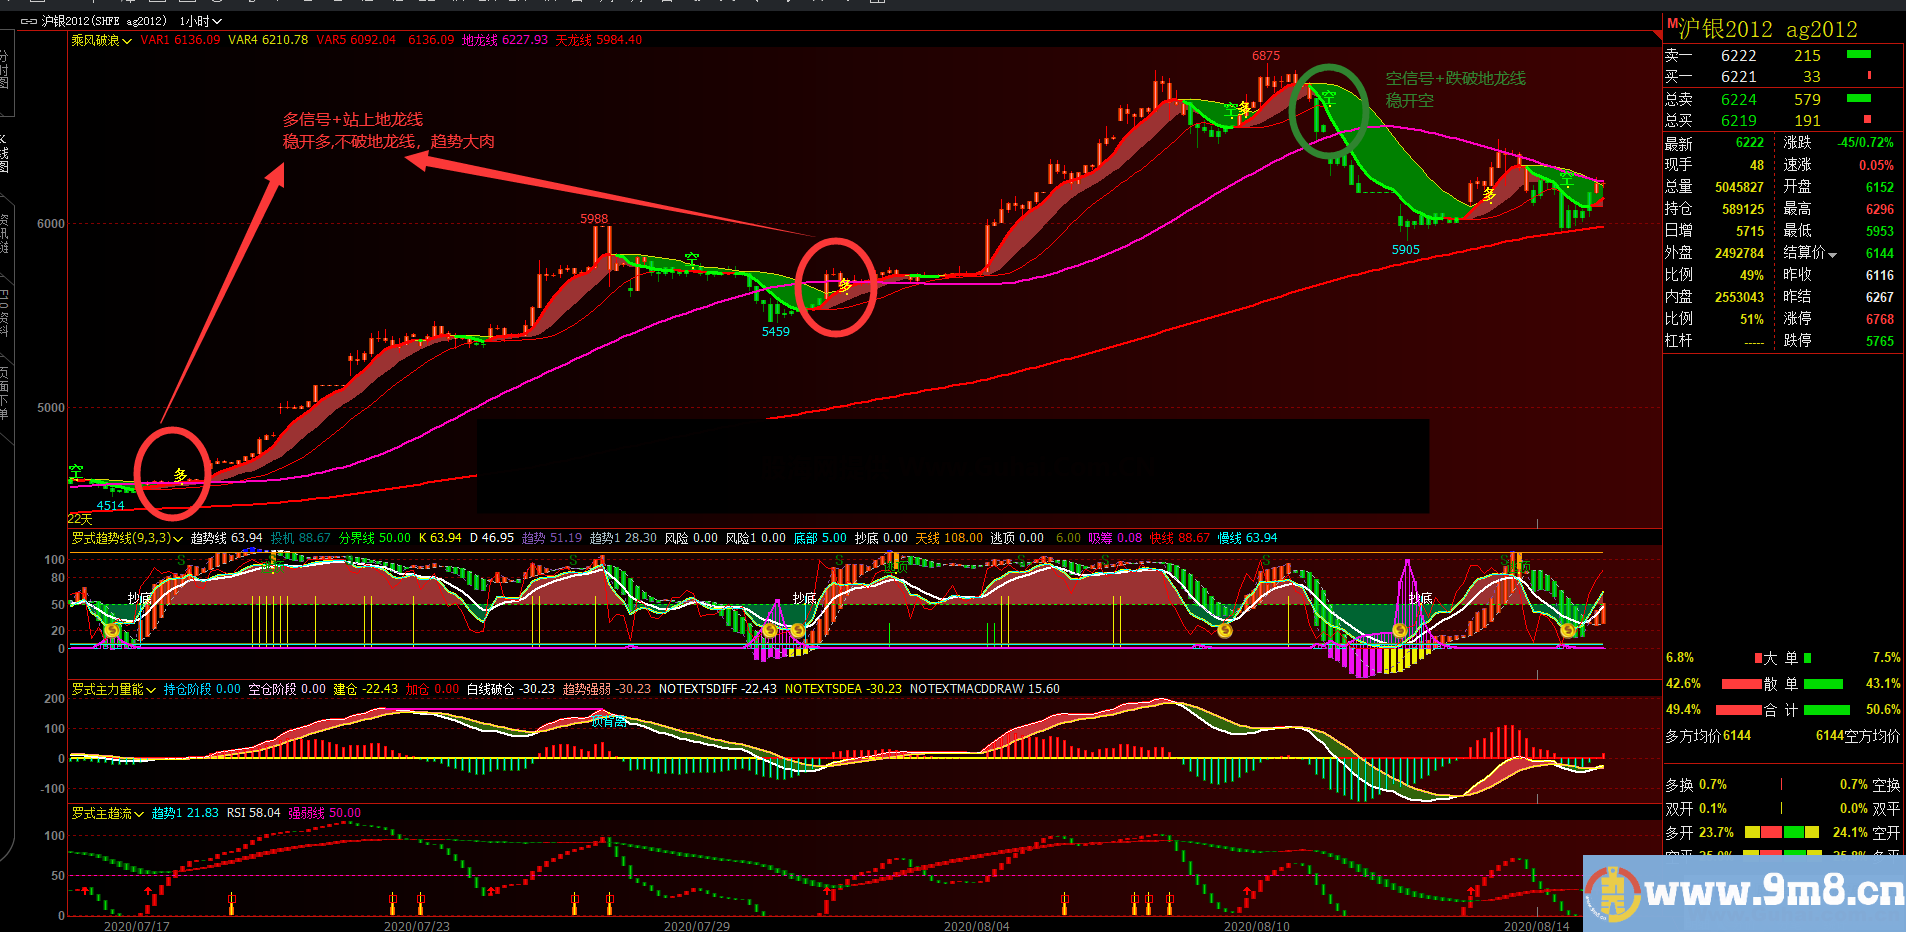
Task: Click the 大单 7.5% value
Action: tap(1886, 658)
